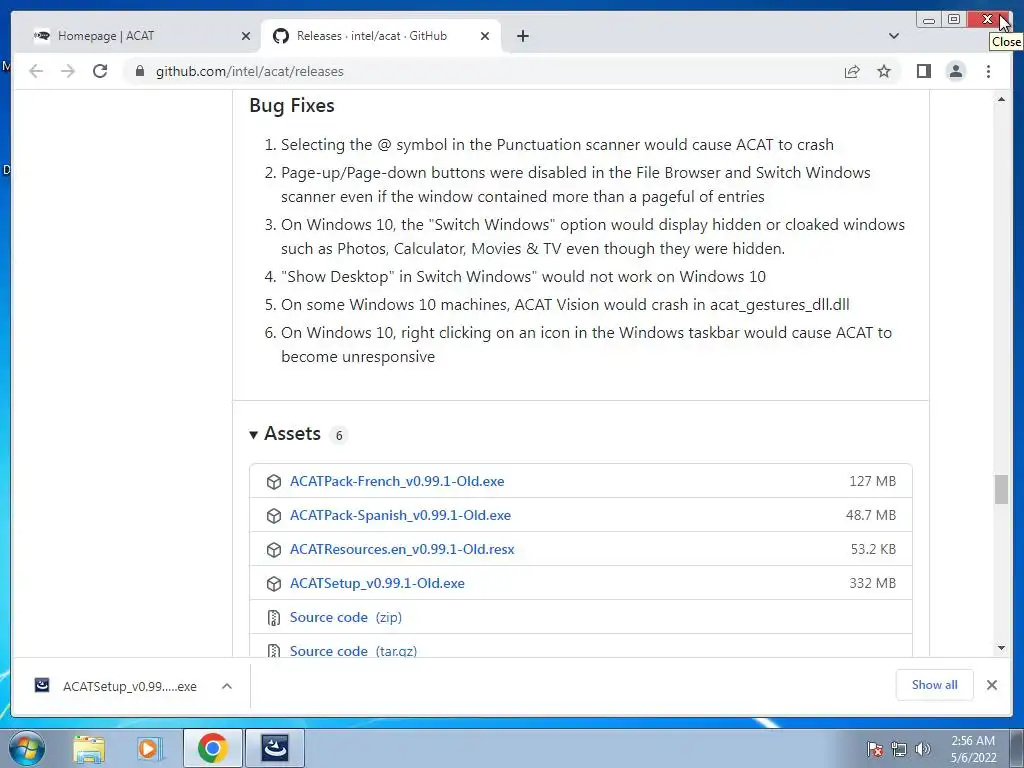1024x768 pixels.
Task: Dismiss the downloads bar
Action: click(991, 685)
